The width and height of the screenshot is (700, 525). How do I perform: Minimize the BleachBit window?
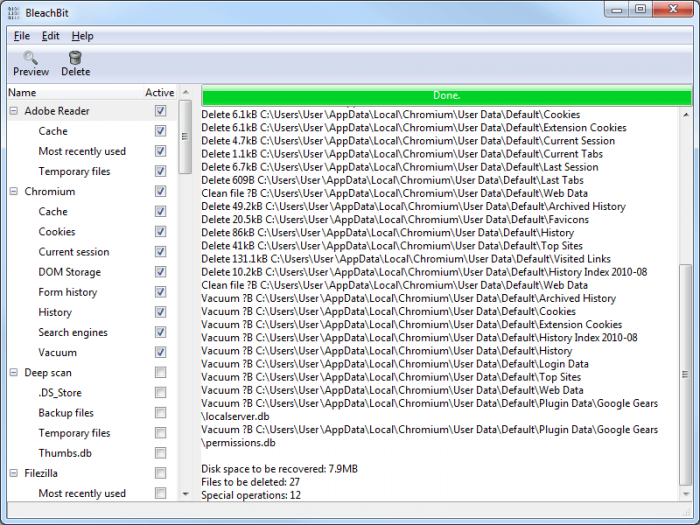pos(617,9)
